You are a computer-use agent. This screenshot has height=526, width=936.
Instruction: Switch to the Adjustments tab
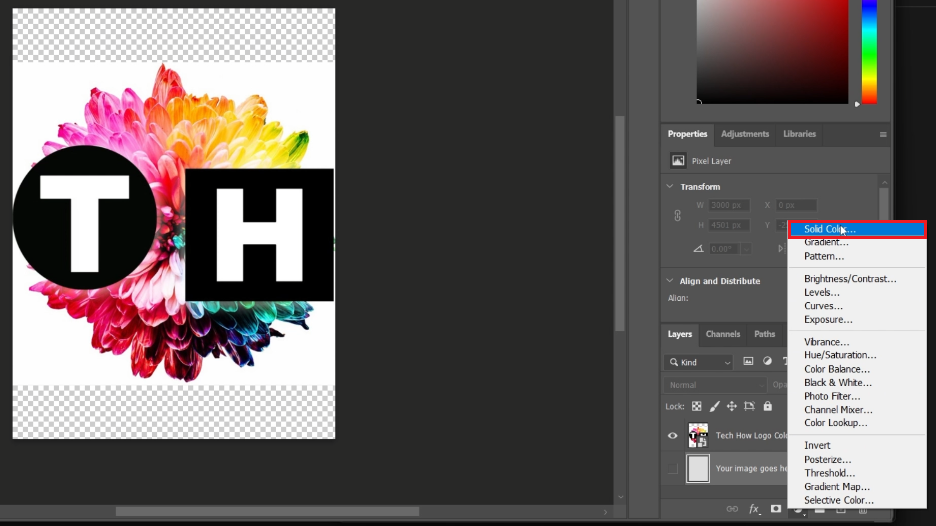[x=745, y=134]
